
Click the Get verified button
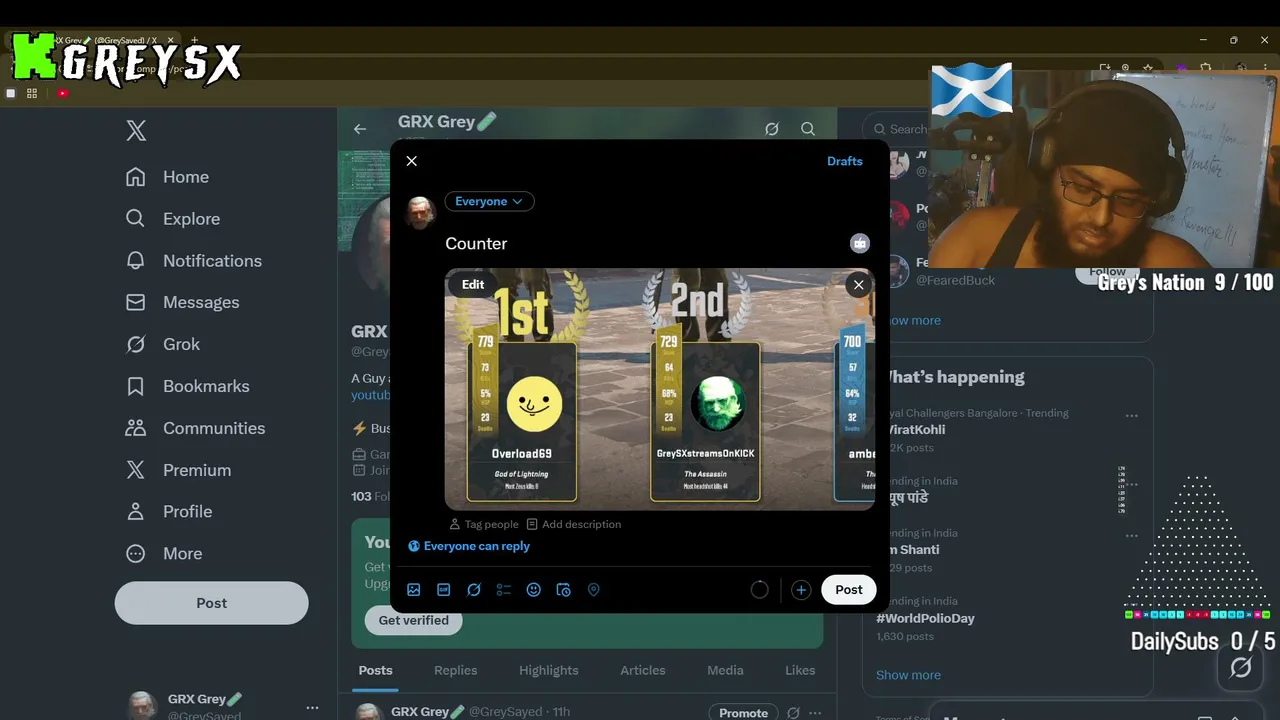pyautogui.click(x=413, y=620)
